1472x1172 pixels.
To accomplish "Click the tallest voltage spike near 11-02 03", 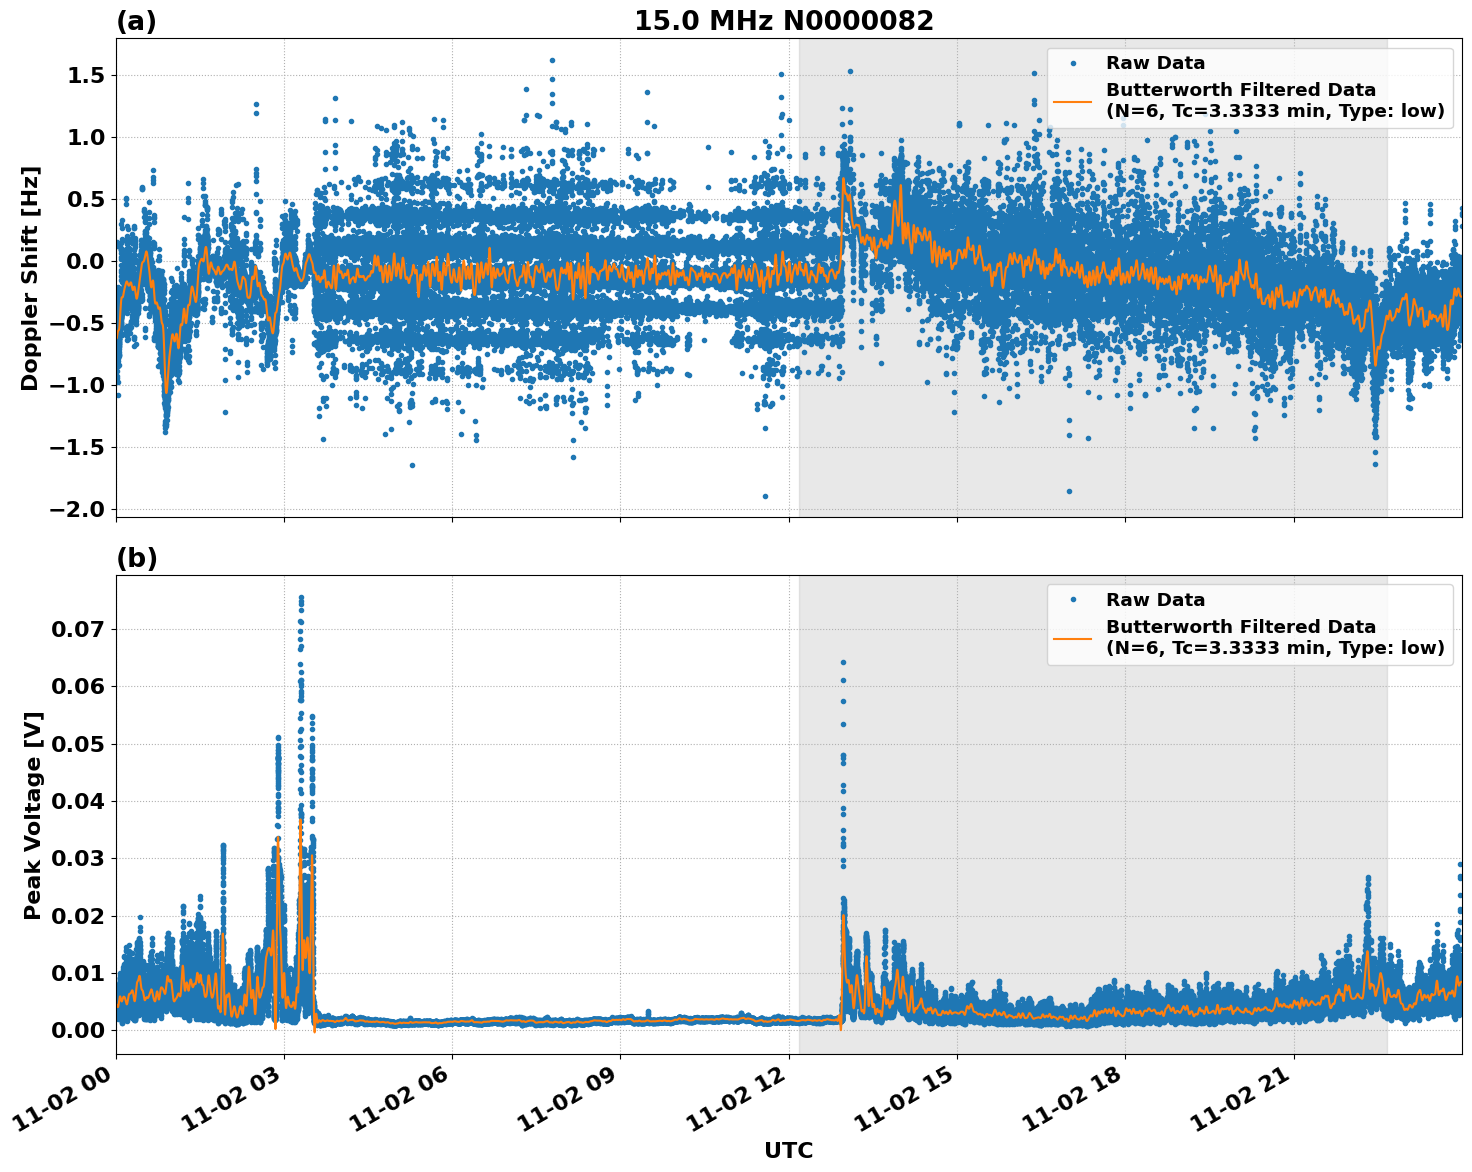I will click(301, 597).
